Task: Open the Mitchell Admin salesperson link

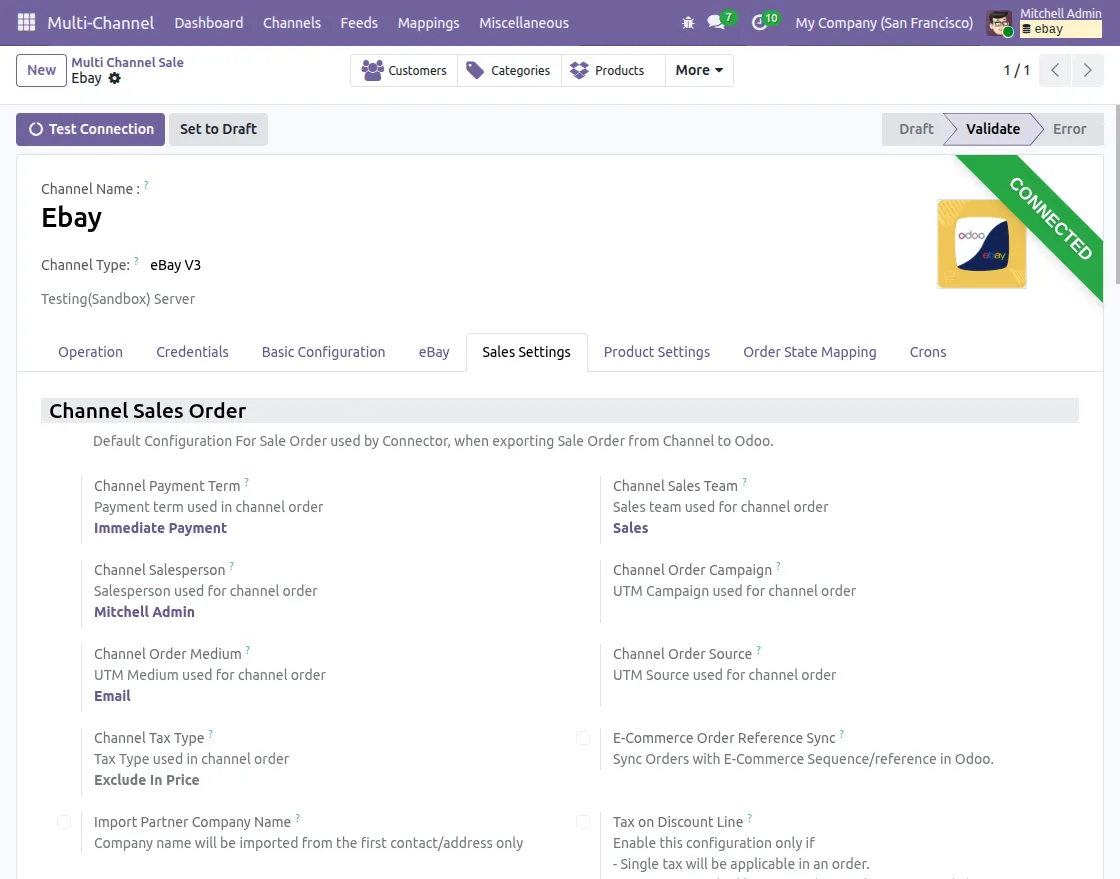Action: [144, 612]
